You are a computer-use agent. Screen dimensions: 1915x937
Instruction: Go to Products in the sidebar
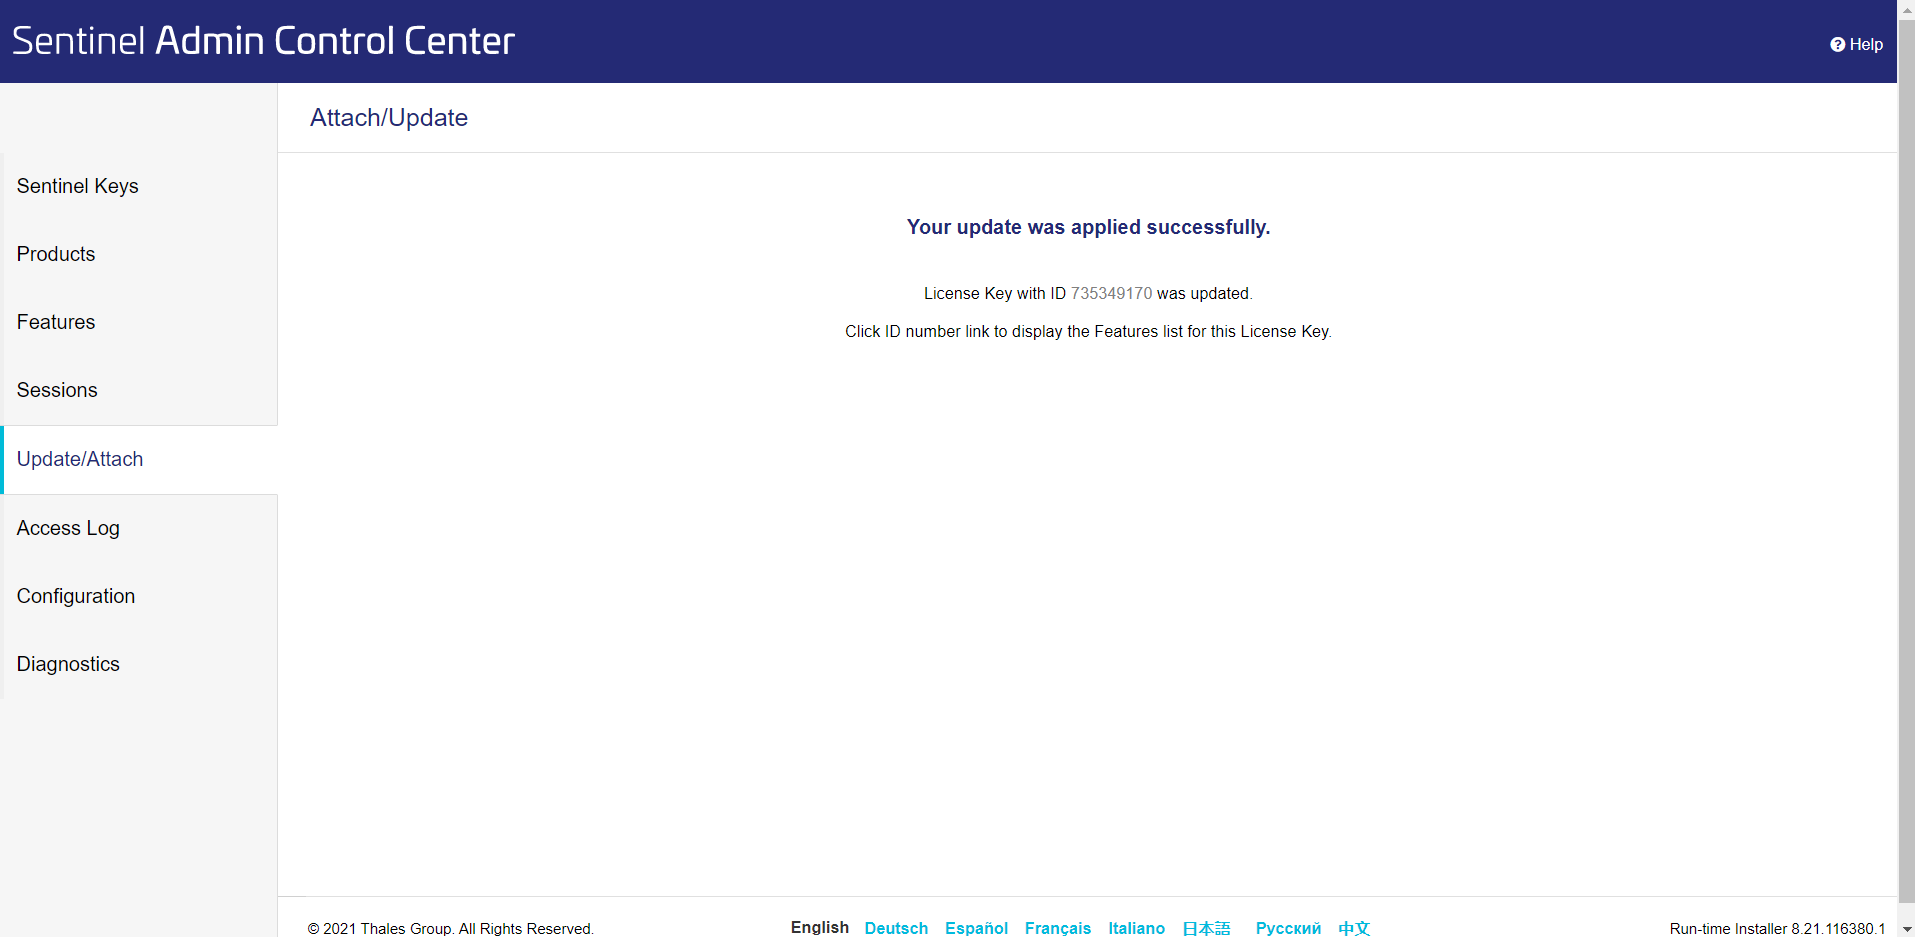click(x=56, y=255)
